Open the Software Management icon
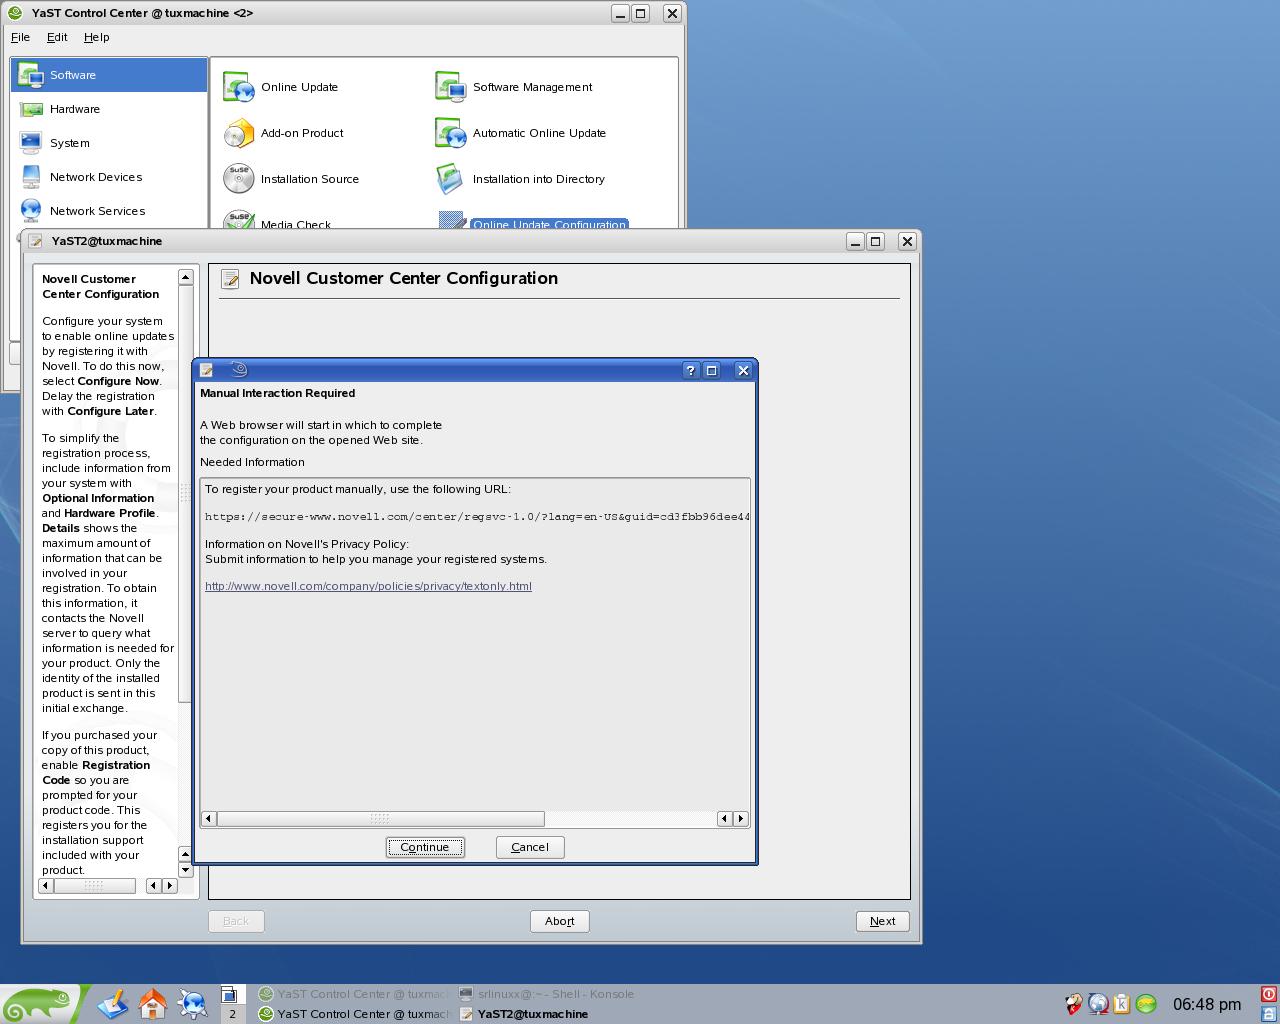This screenshot has width=1280, height=1024. pyautogui.click(x=450, y=87)
